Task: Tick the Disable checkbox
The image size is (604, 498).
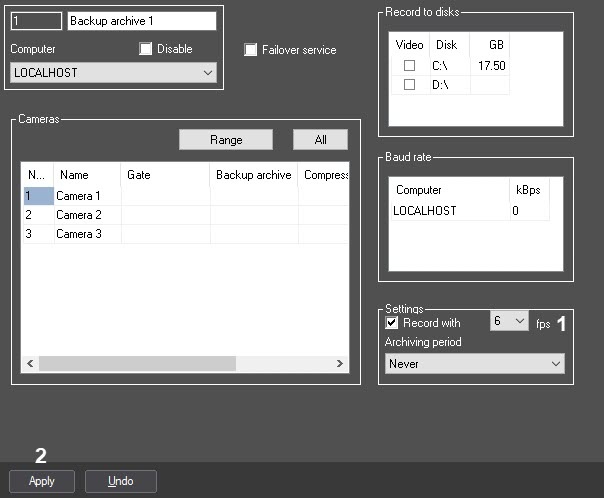Action: click(x=145, y=49)
